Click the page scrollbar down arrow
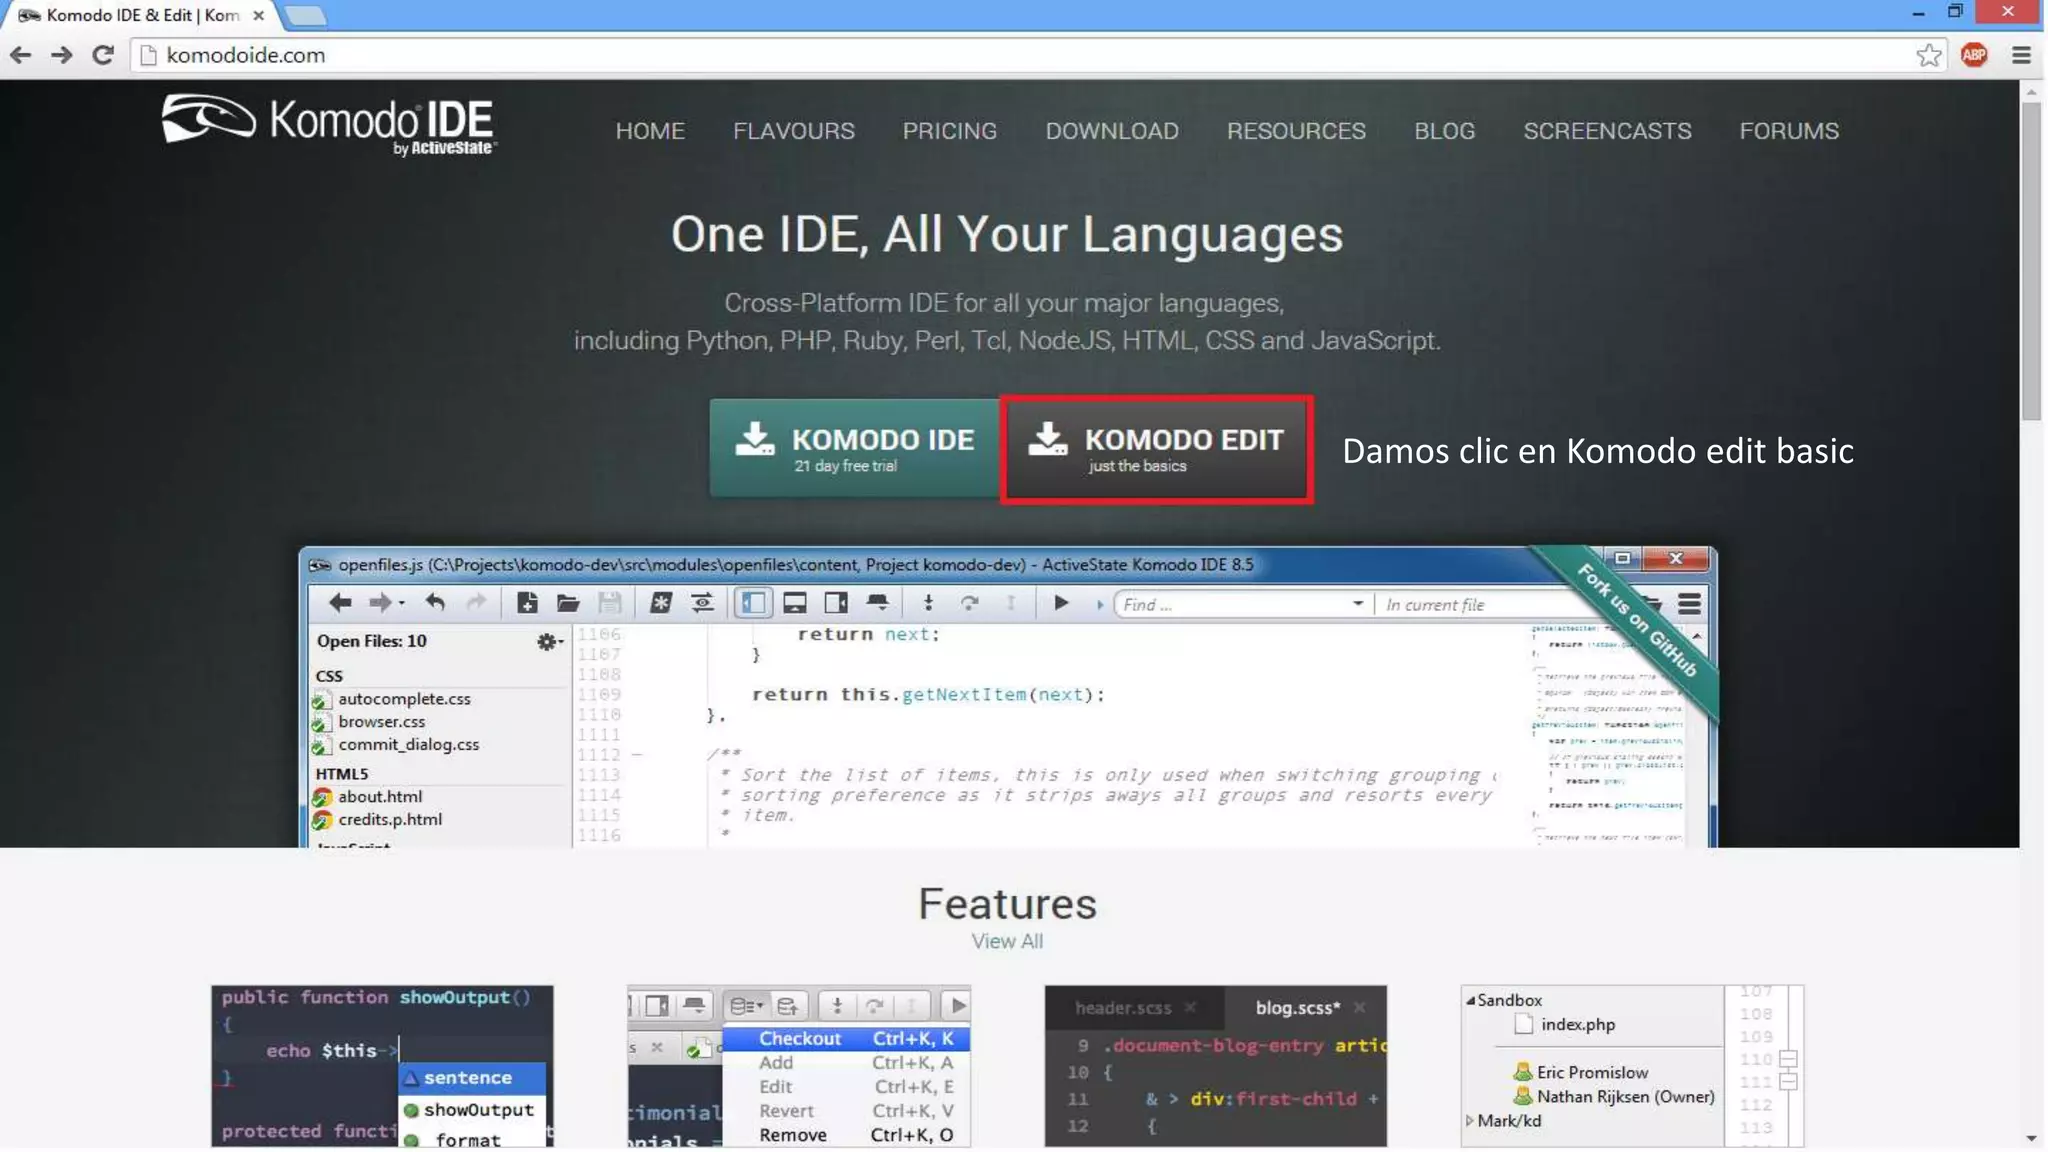 (x=2030, y=1138)
